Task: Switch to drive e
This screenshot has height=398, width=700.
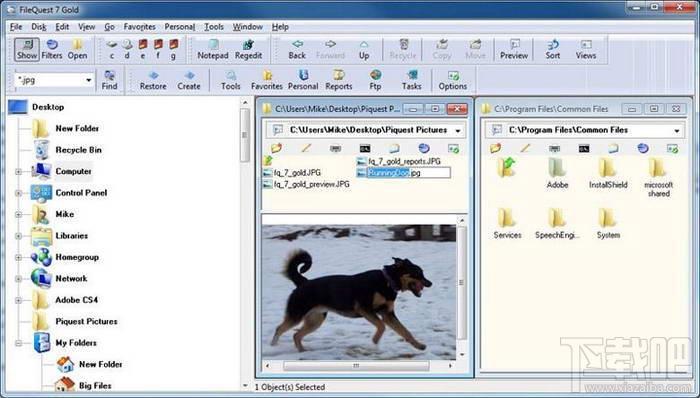Action: 143,49
